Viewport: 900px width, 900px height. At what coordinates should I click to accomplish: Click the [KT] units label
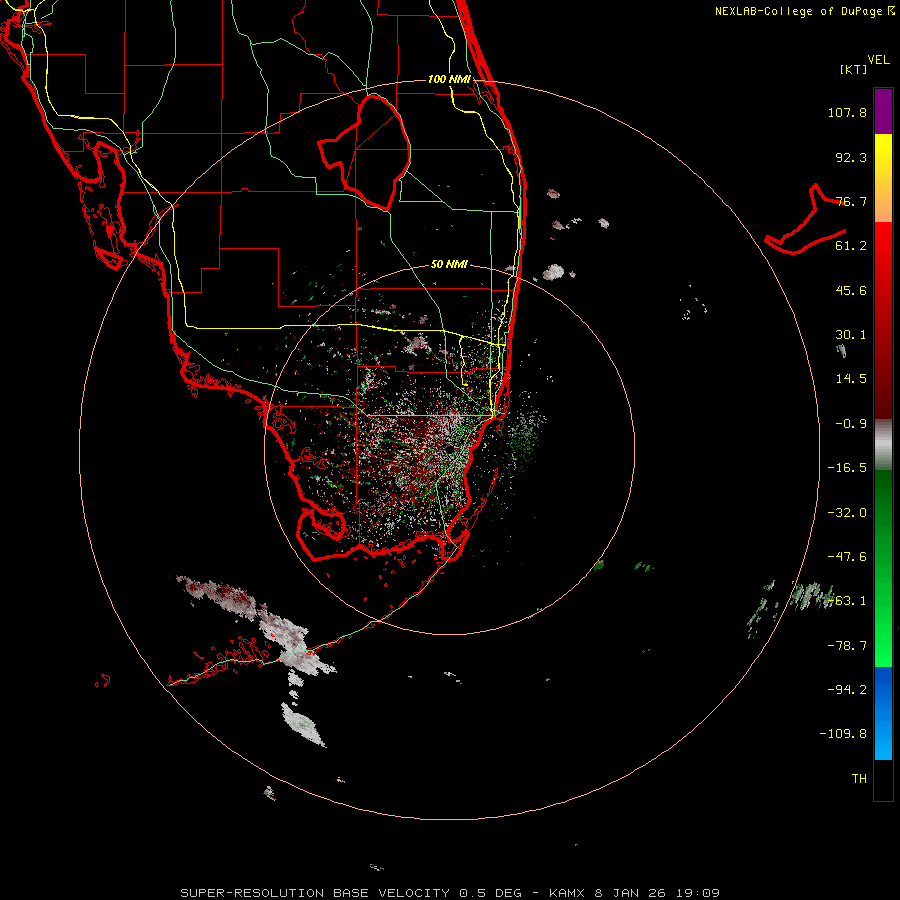point(854,69)
